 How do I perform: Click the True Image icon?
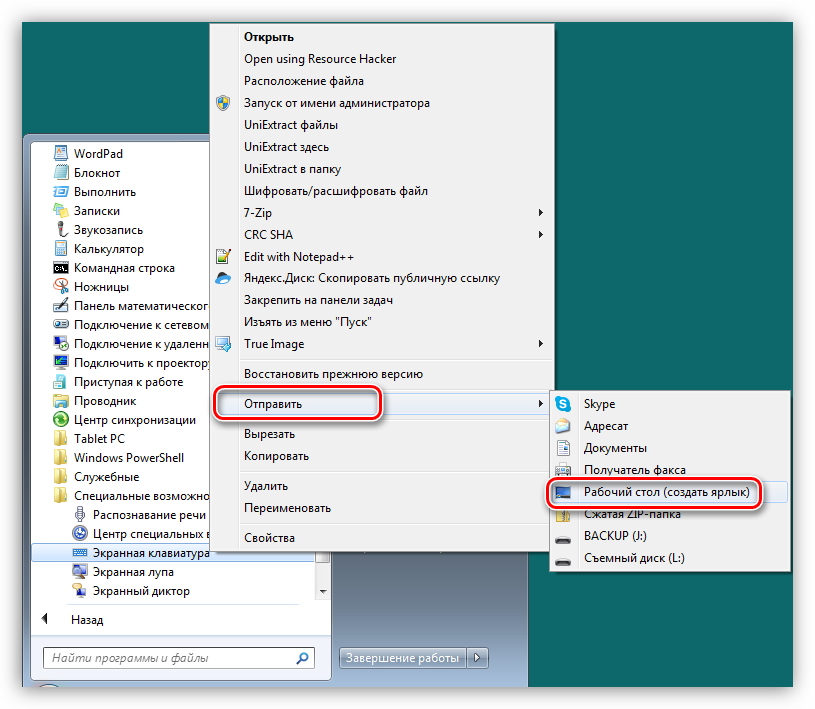(223, 344)
